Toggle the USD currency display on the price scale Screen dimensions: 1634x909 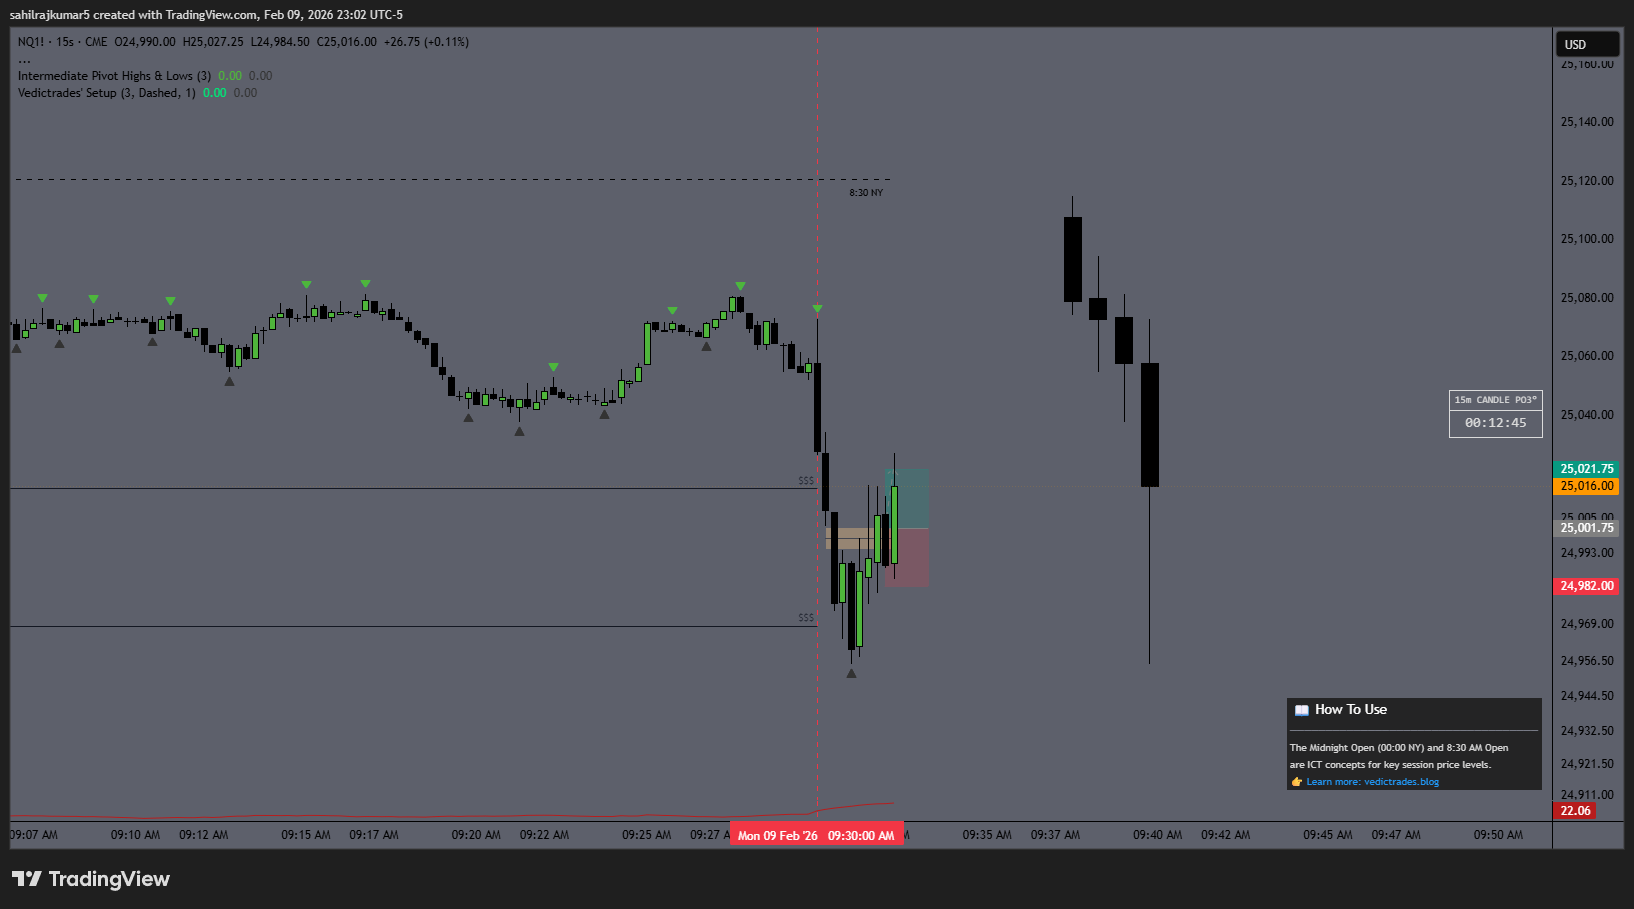1586,43
